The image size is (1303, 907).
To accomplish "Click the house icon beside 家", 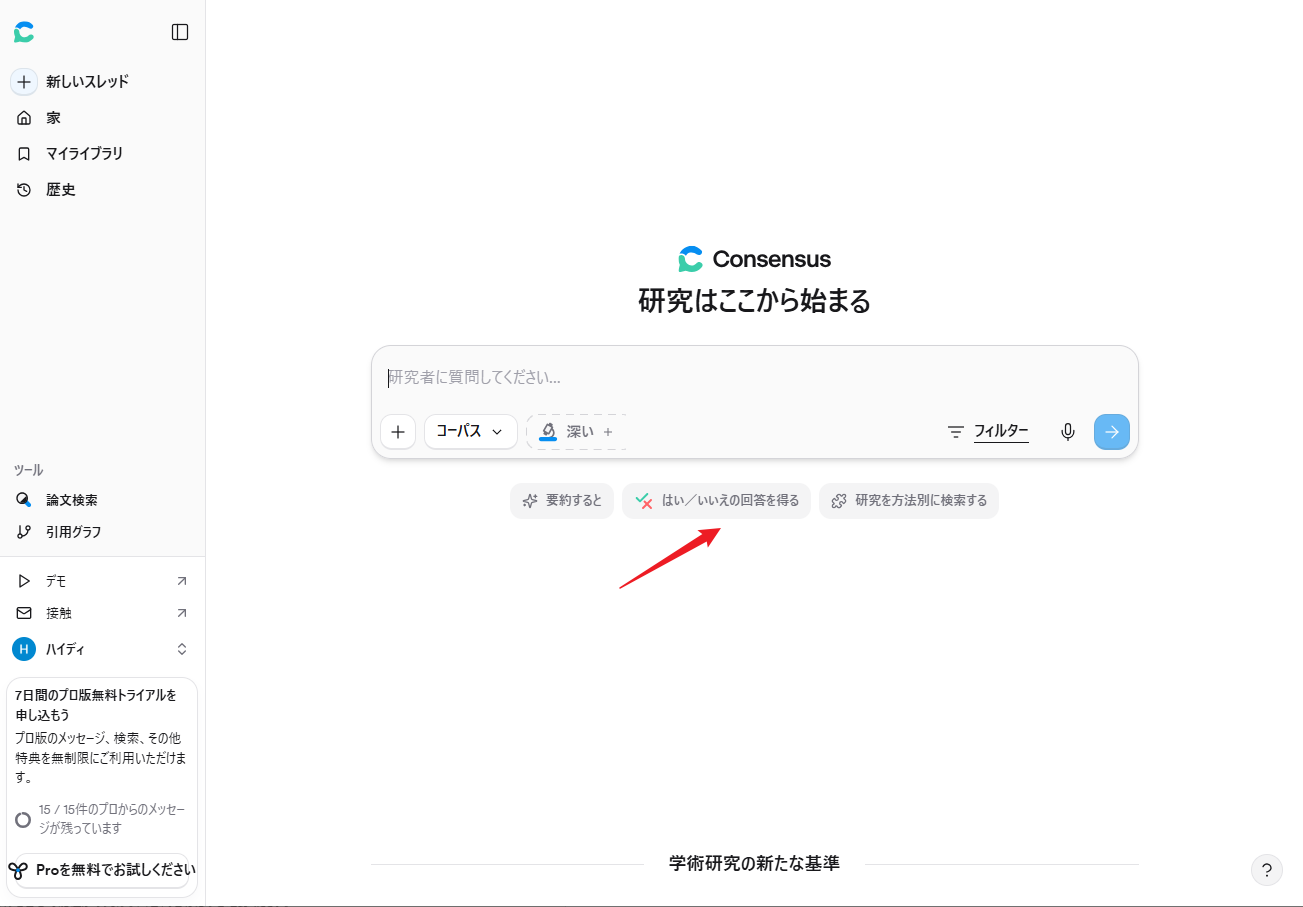I will (x=24, y=118).
